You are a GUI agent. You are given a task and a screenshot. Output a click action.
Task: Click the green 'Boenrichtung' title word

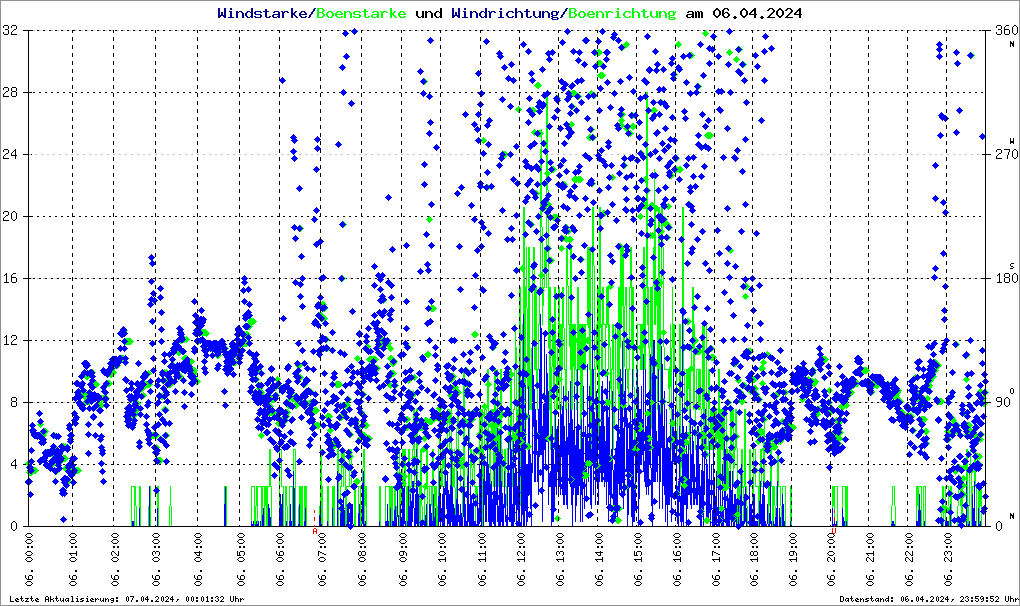pos(622,14)
